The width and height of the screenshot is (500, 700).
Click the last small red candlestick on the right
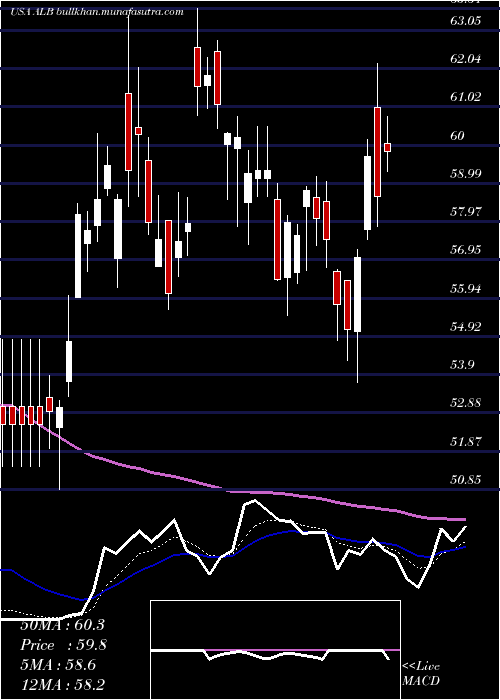(x=388, y=147)
